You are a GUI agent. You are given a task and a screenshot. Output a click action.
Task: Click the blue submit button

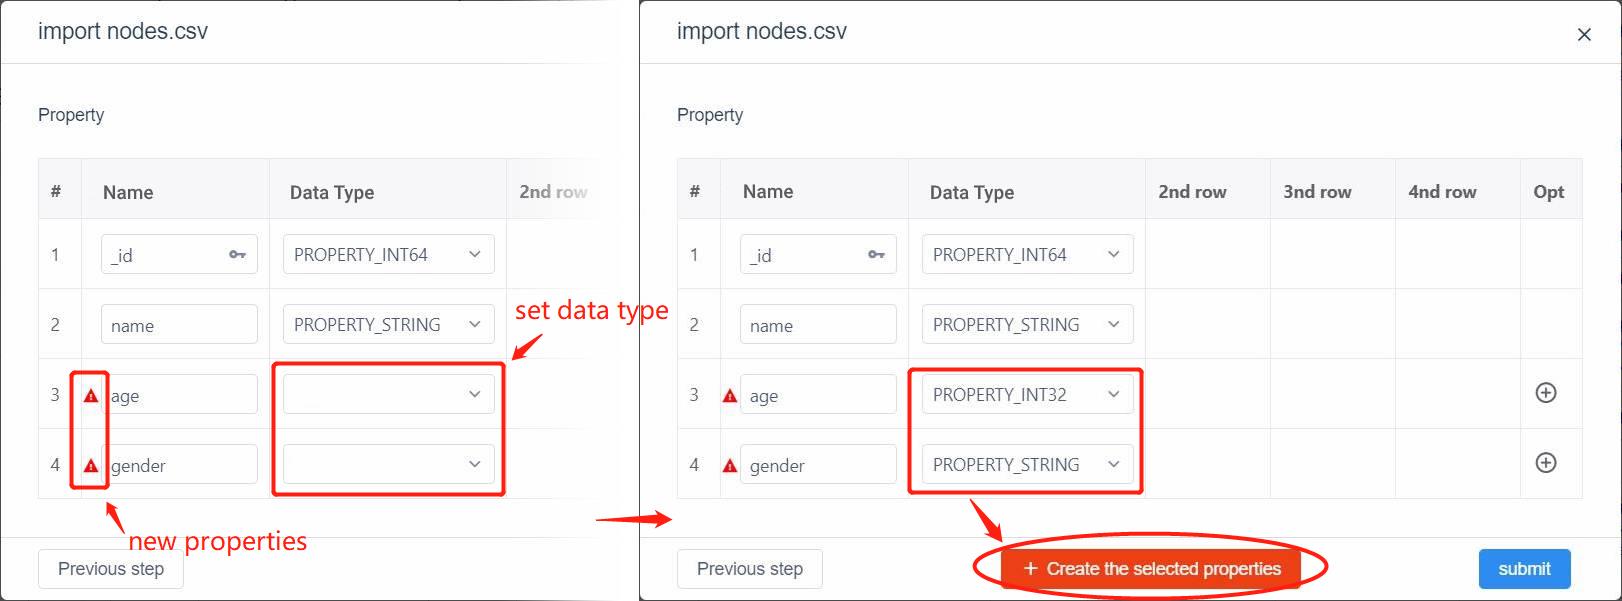tap(1524, 569)
